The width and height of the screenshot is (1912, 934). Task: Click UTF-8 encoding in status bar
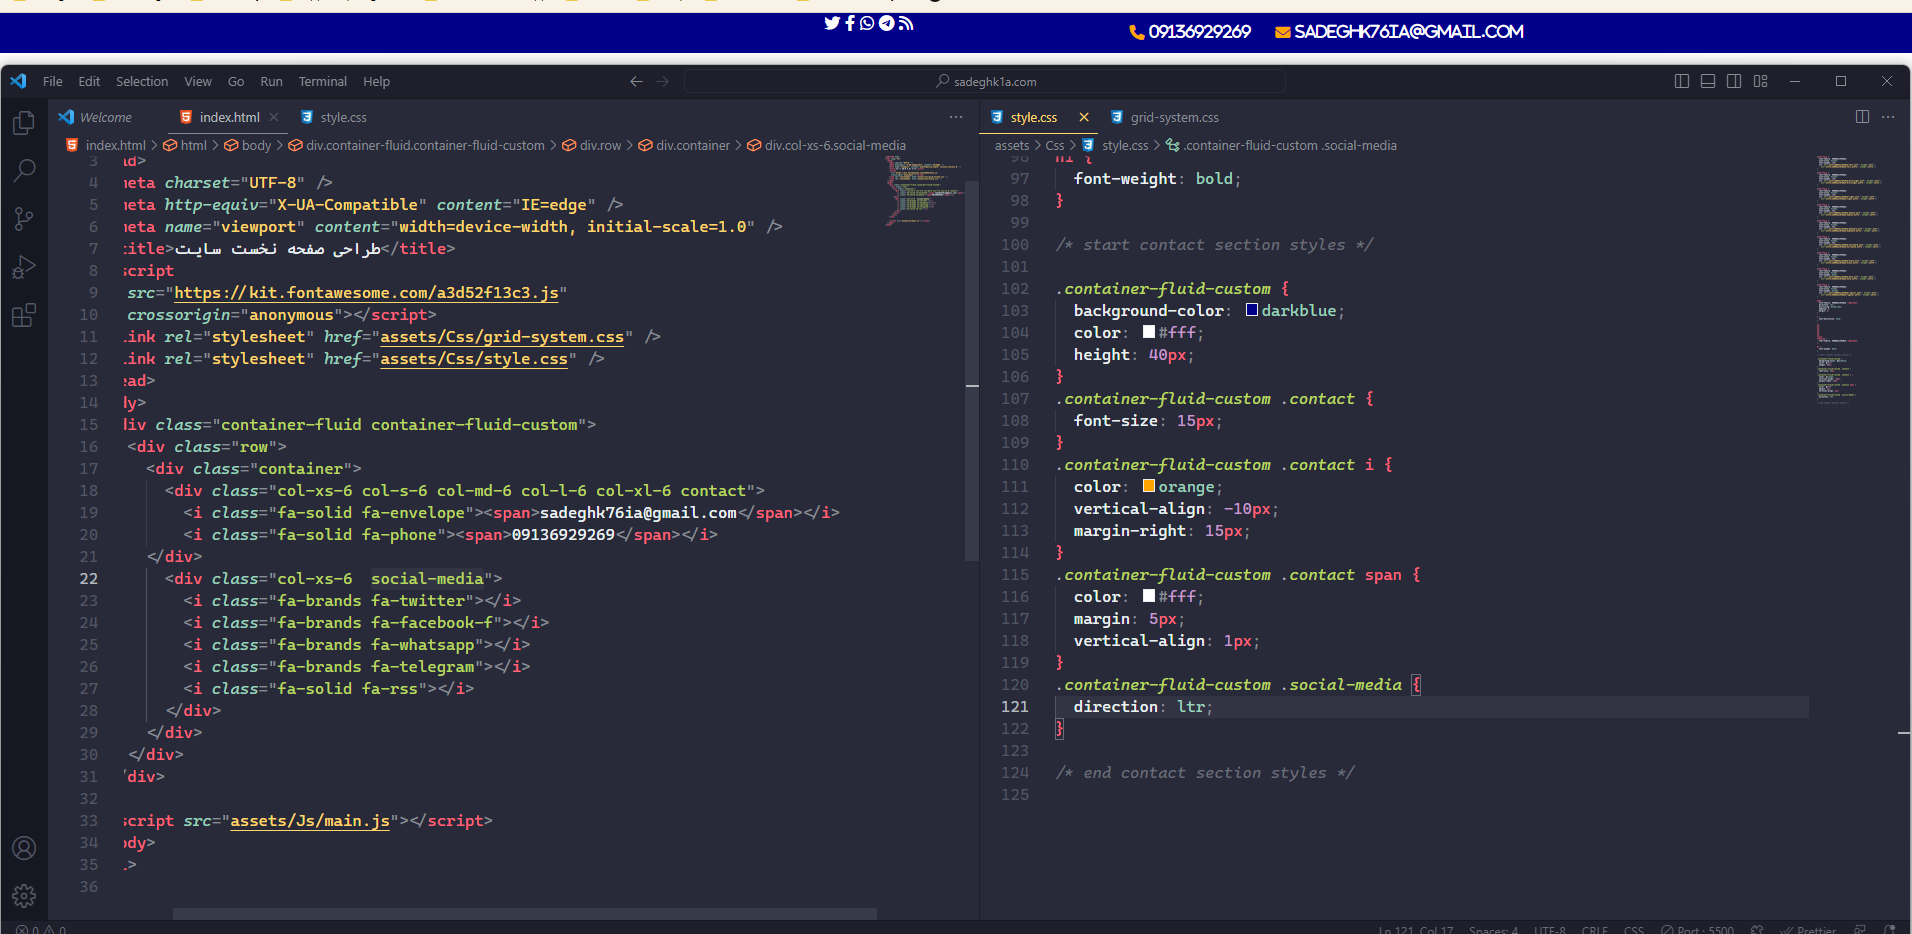(1550, 929)
